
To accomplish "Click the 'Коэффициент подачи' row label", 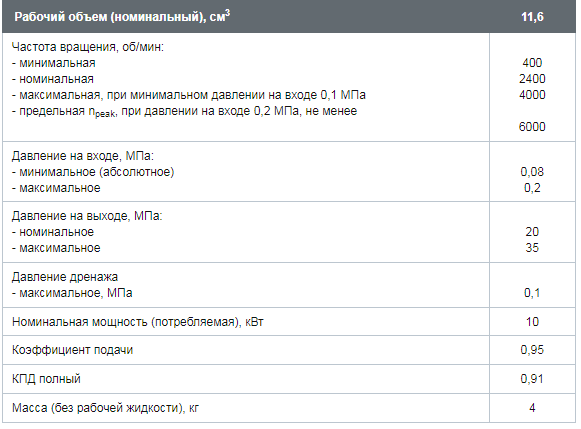I will [73, 350].
